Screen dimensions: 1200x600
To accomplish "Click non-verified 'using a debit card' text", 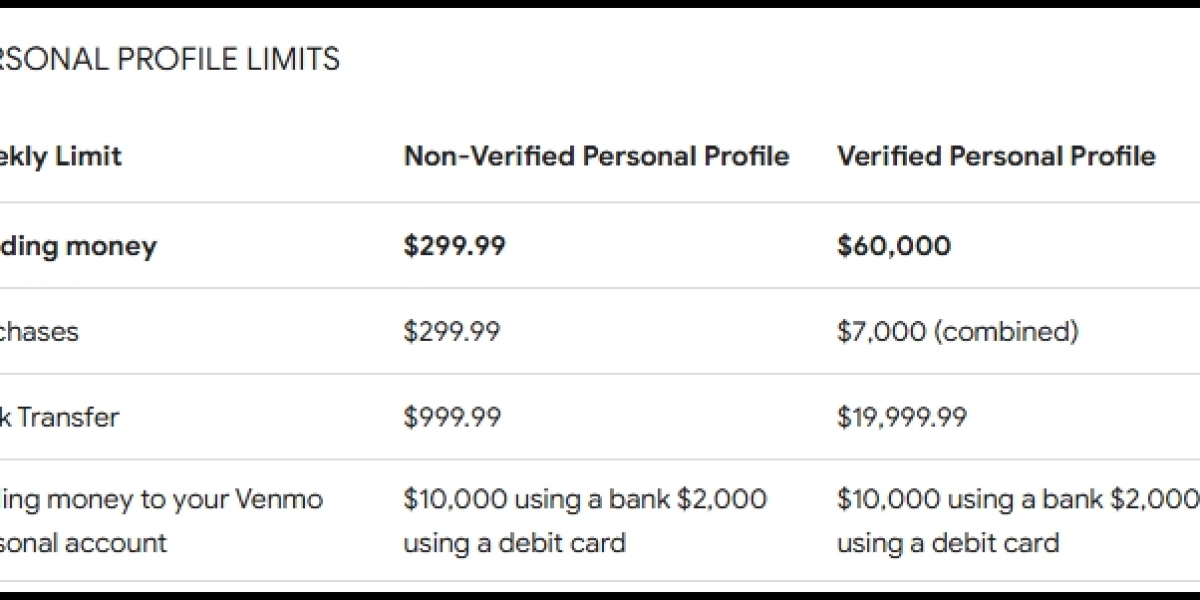I will 514,543.
